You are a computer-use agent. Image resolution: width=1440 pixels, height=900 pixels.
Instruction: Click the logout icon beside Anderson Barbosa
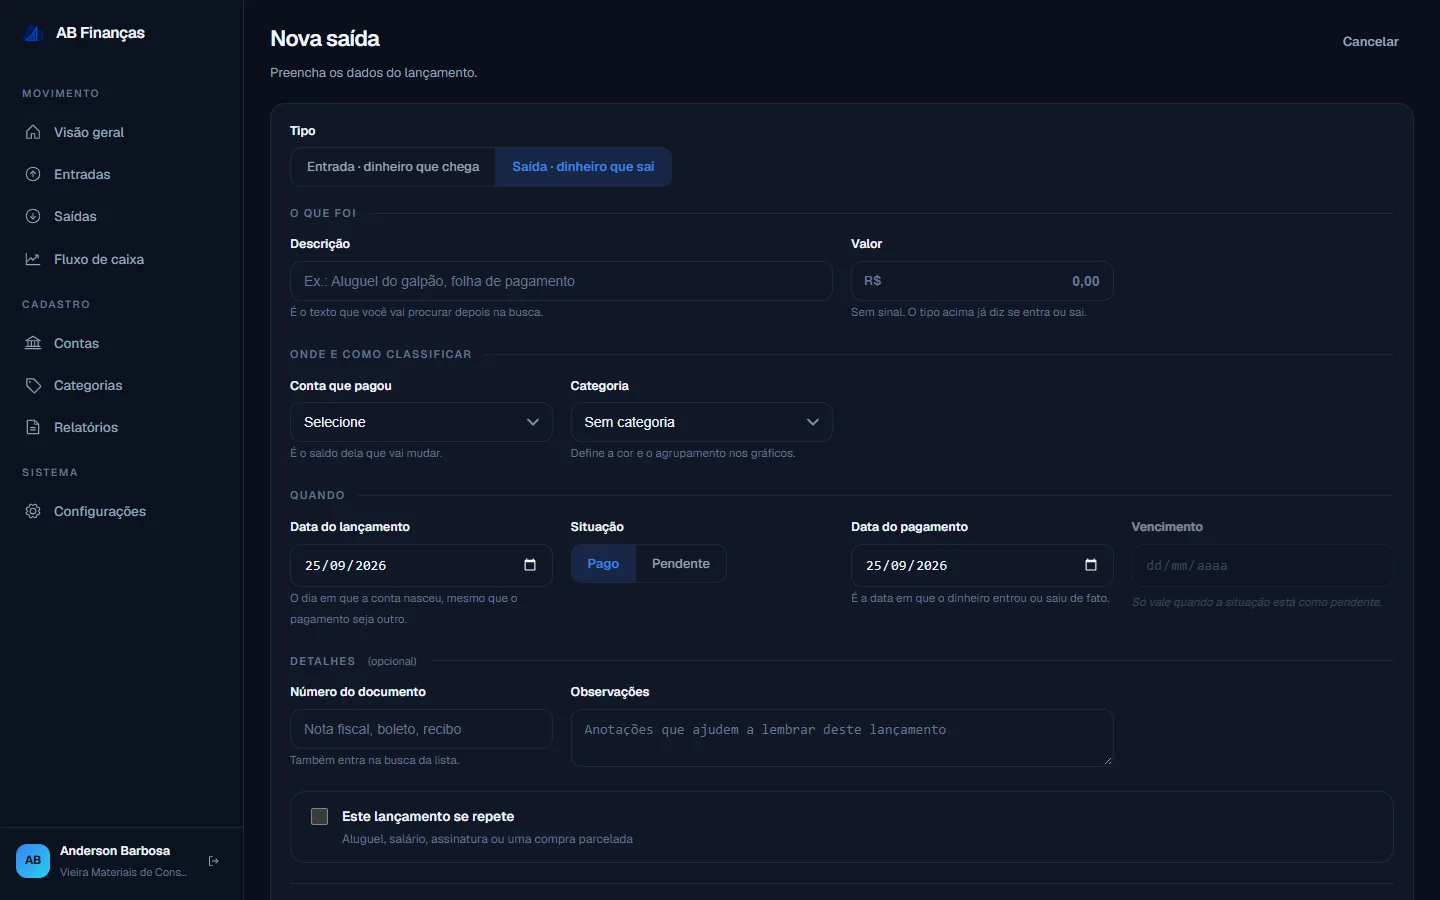[x=213, y=861]
